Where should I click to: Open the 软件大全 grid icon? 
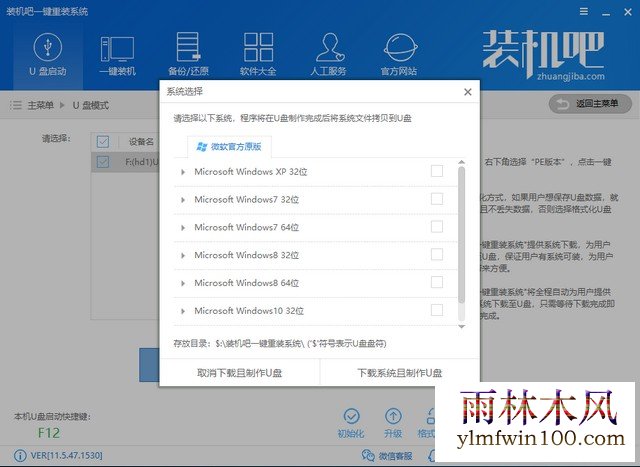(258, 47)
